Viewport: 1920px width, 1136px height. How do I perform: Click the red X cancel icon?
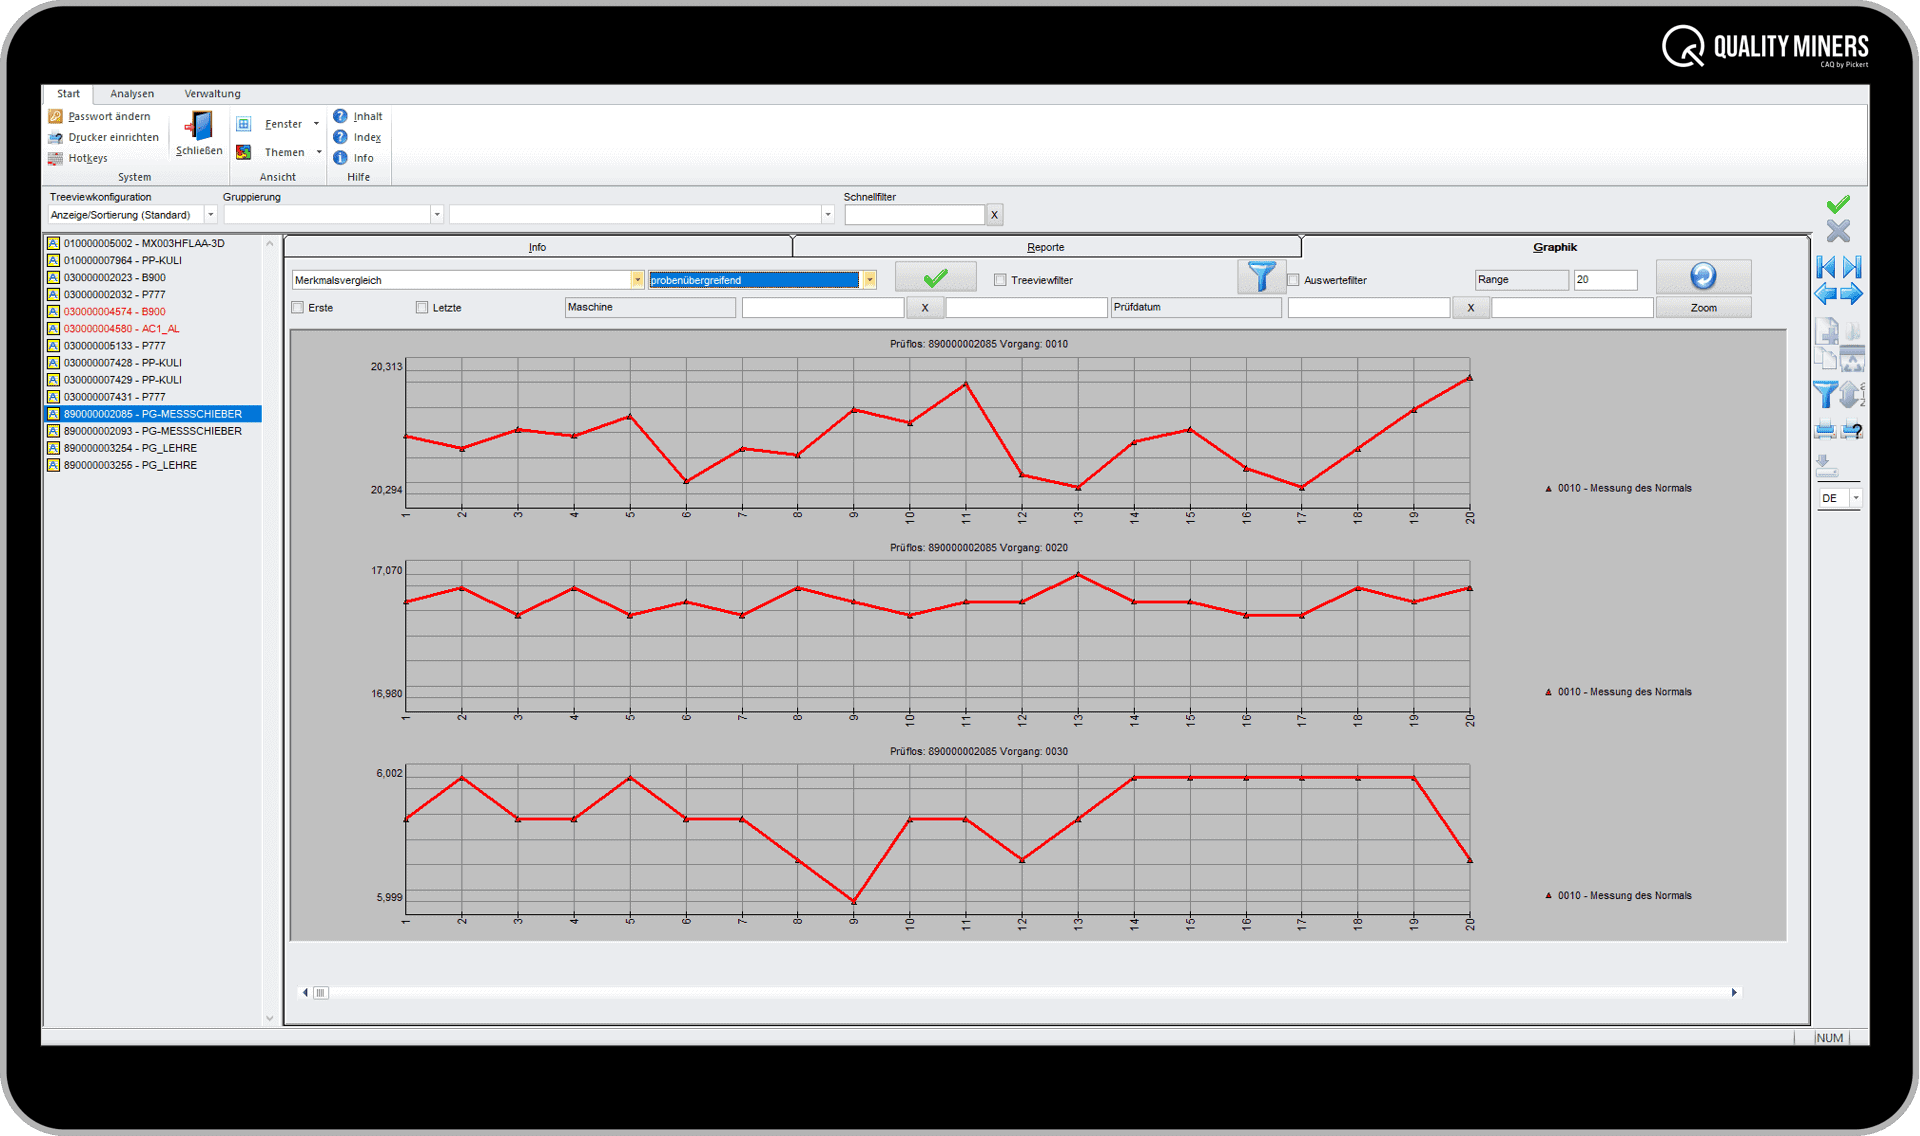[1837, 232]
